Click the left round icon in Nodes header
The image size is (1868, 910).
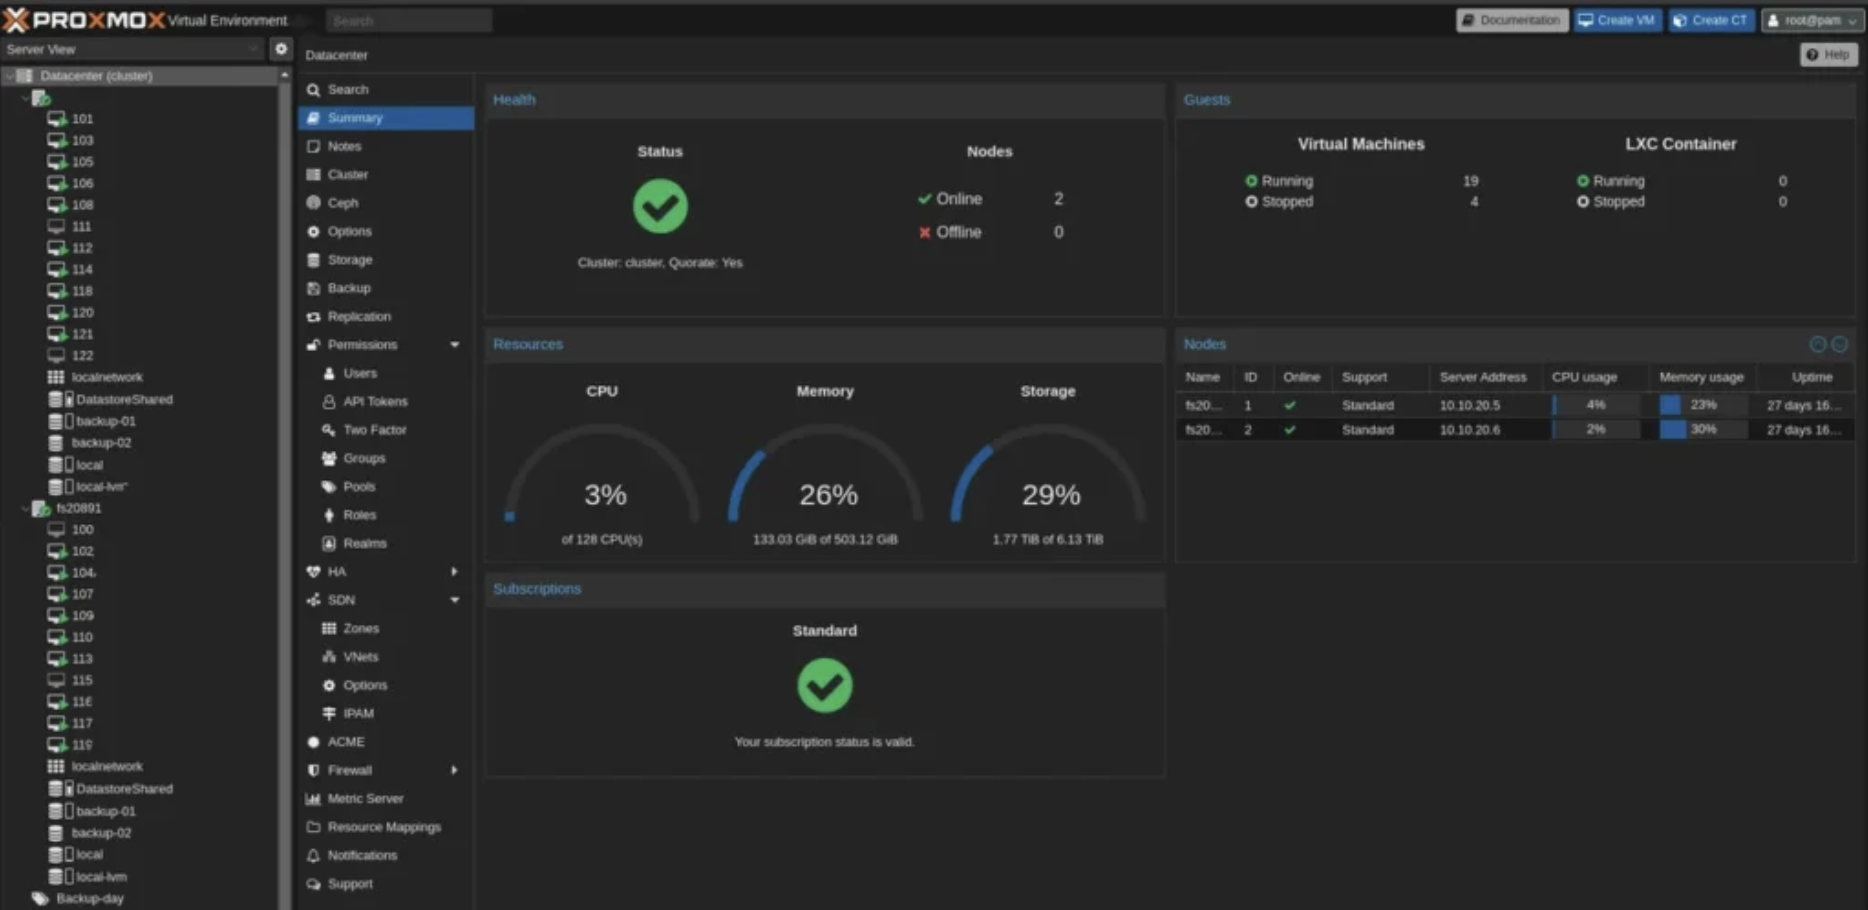pos(1818,344)
